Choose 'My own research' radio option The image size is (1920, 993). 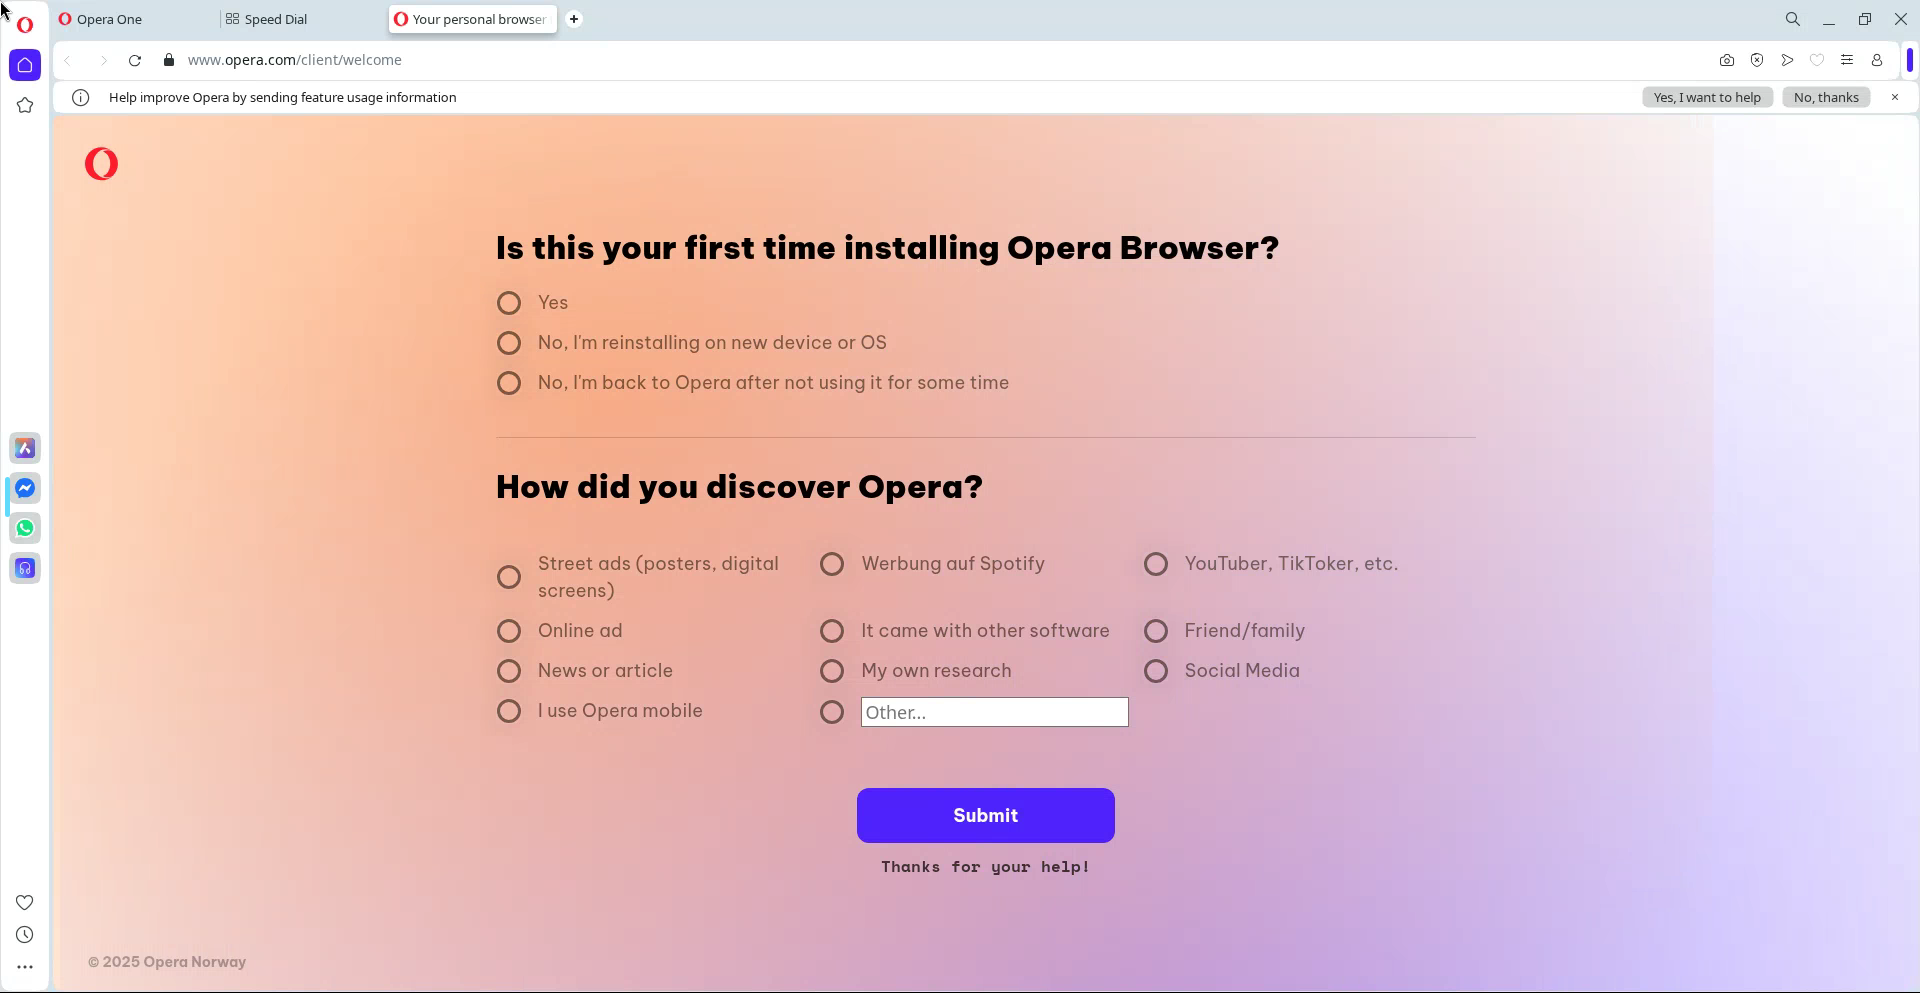click(832, 671)
